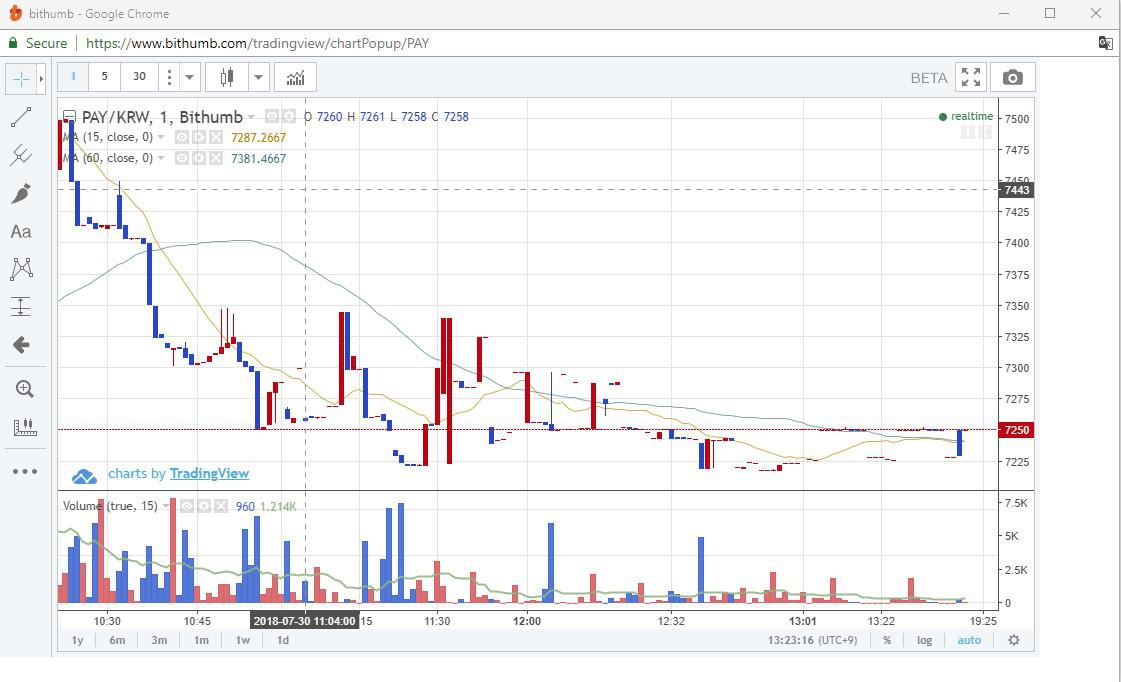The image size is (1121, 682).
Task: Click the back arrow icon in sidebar
Action: (x=21, y=345)
